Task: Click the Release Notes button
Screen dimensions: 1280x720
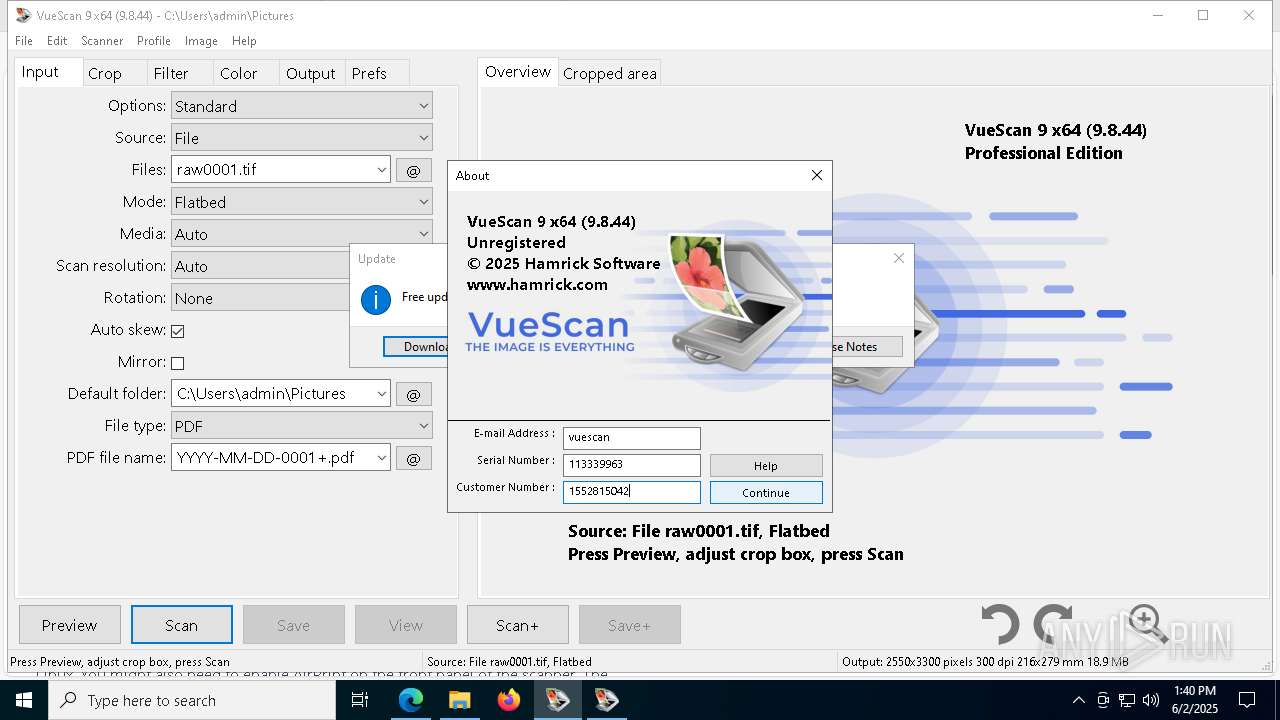Action: coord(867,346)
